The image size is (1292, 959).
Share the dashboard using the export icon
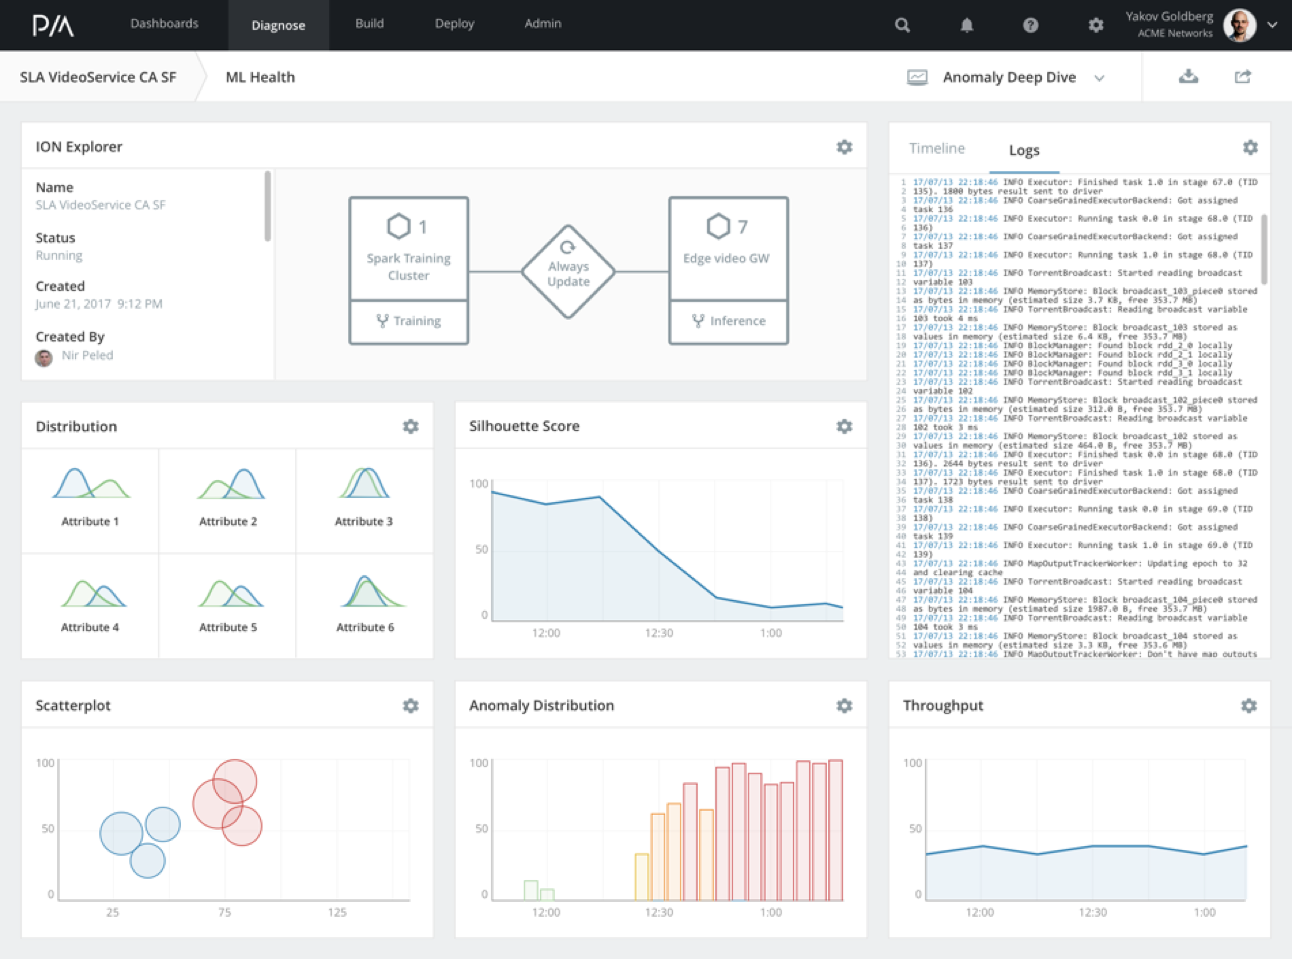coord(1243,77)
